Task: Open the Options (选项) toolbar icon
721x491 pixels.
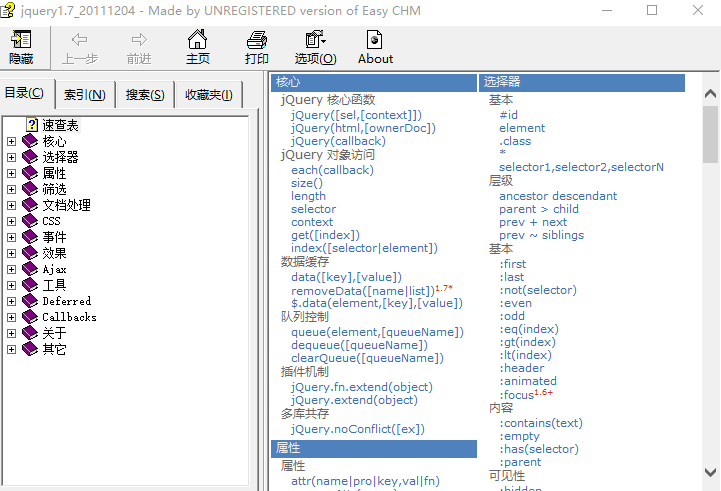Action: tap(315, 40)
